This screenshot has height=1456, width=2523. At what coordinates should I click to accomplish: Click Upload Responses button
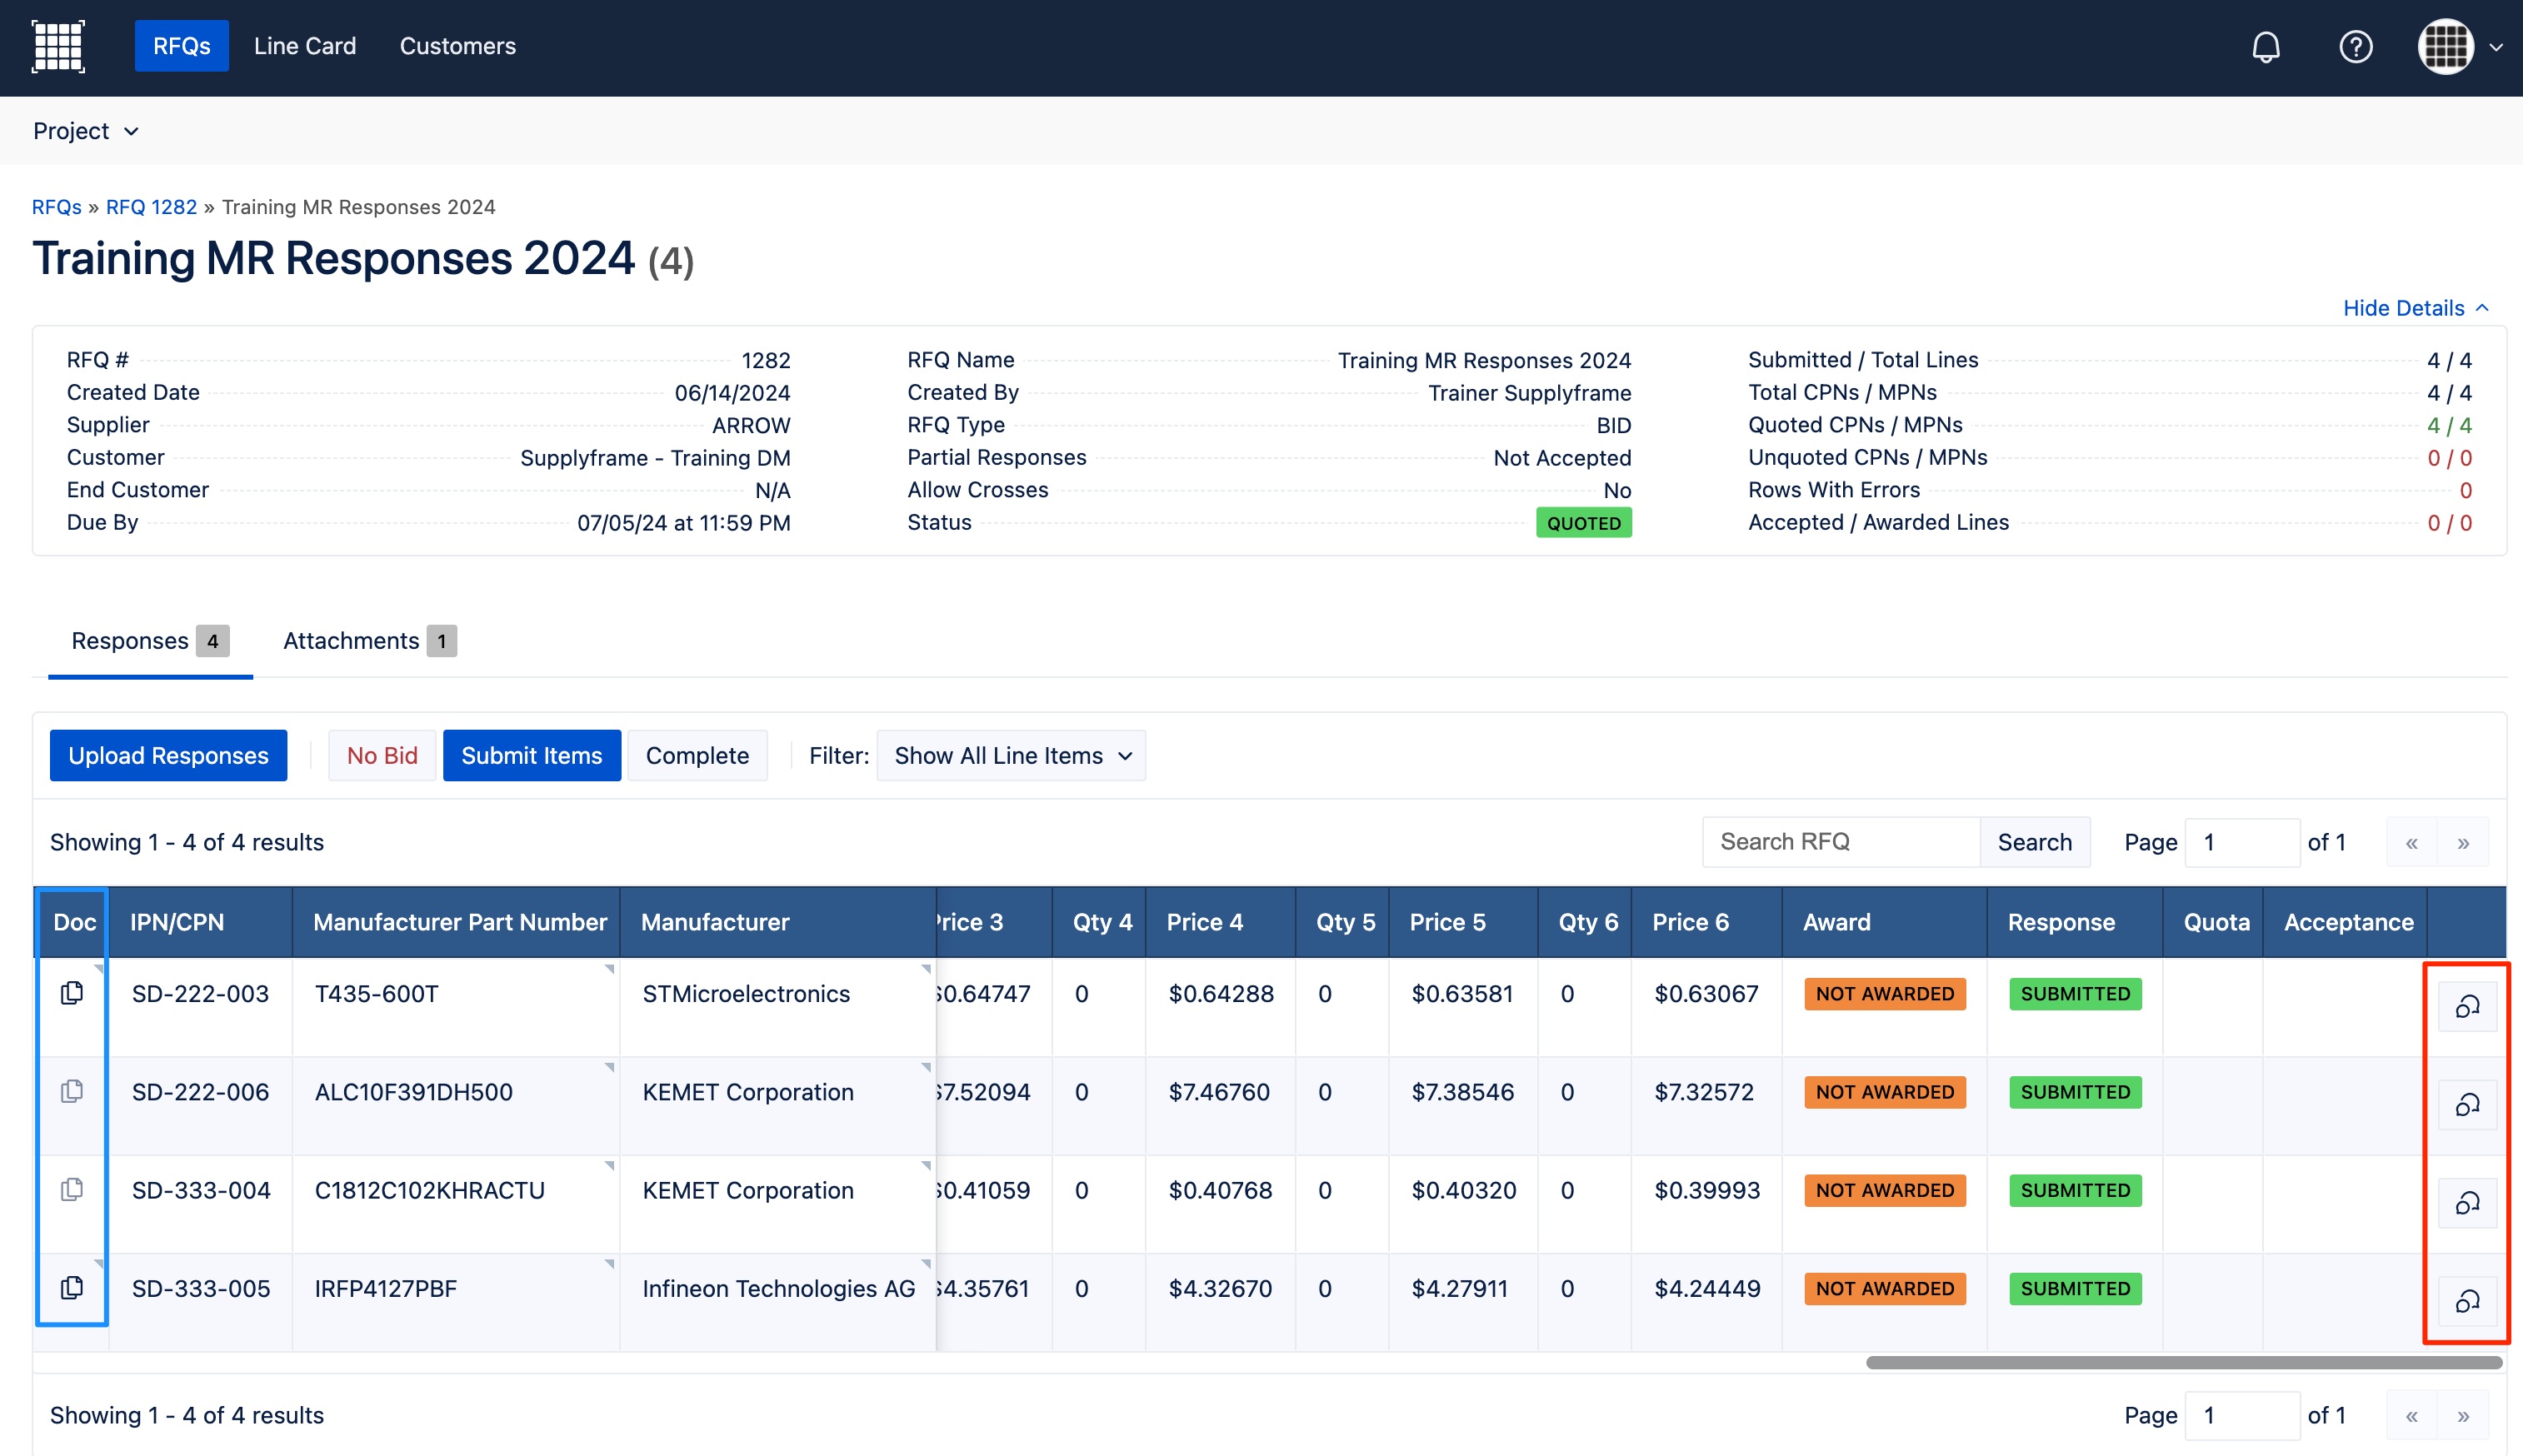168,755
